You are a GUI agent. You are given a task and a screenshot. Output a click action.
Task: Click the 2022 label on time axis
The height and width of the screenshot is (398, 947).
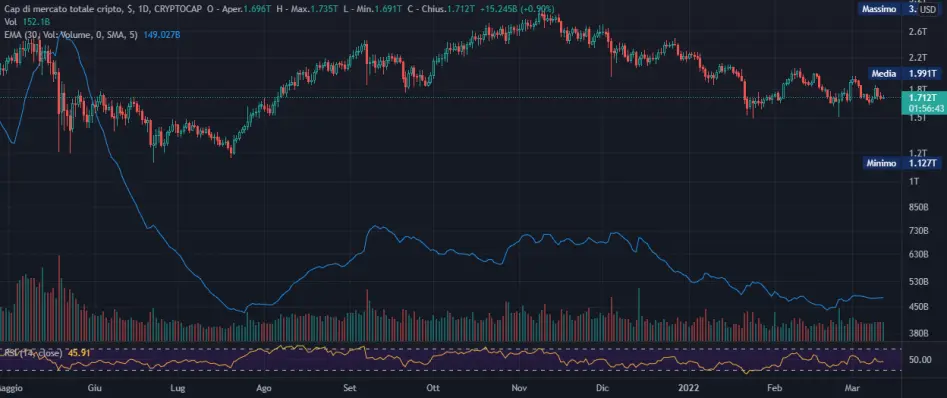pos(688,387)
